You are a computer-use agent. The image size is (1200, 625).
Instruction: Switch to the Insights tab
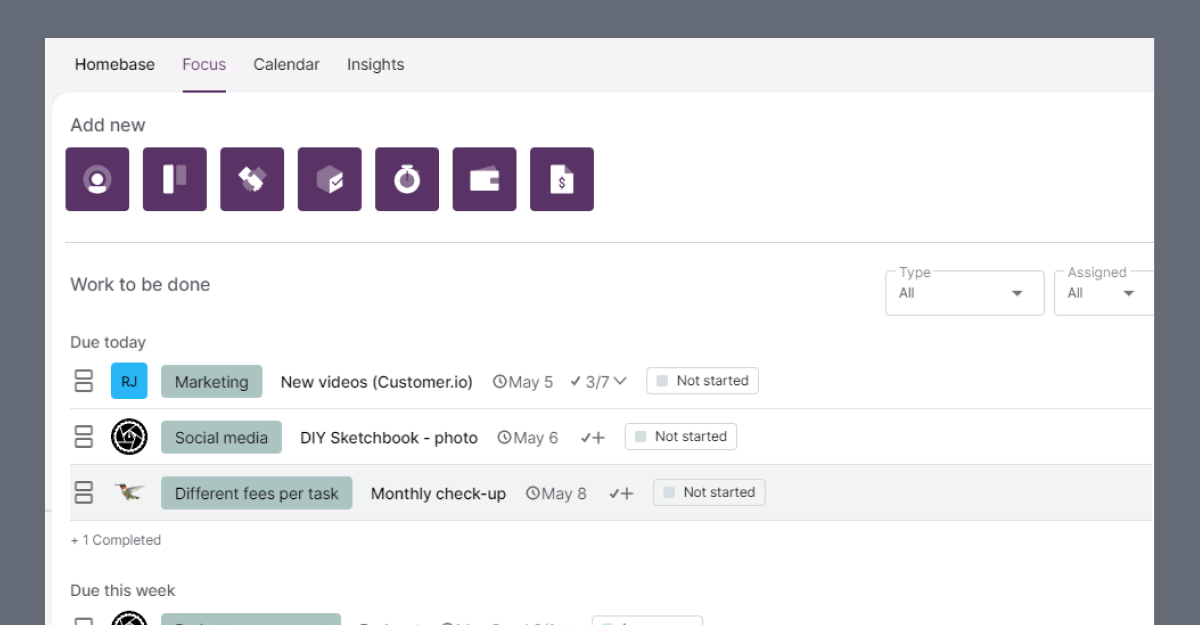(x=375, y=64)
